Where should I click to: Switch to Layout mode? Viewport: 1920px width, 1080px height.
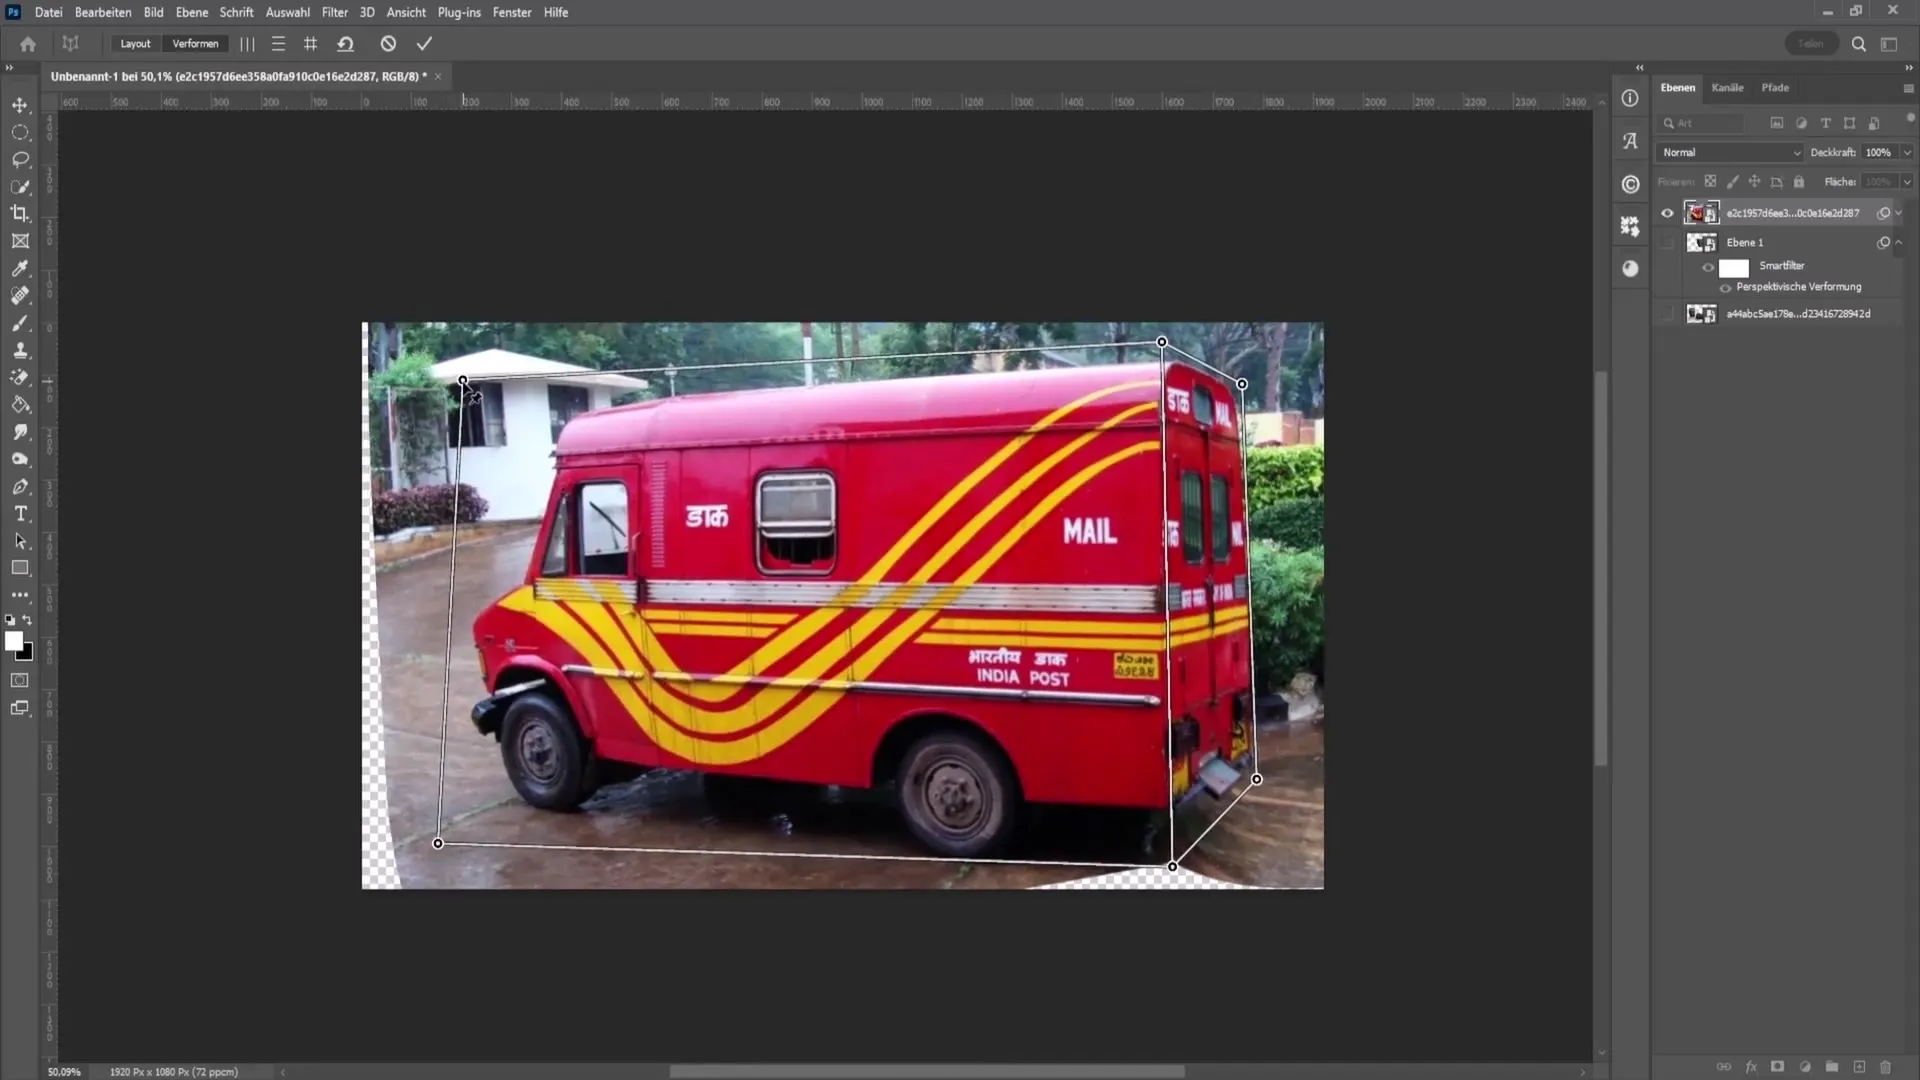coord(135,44)
